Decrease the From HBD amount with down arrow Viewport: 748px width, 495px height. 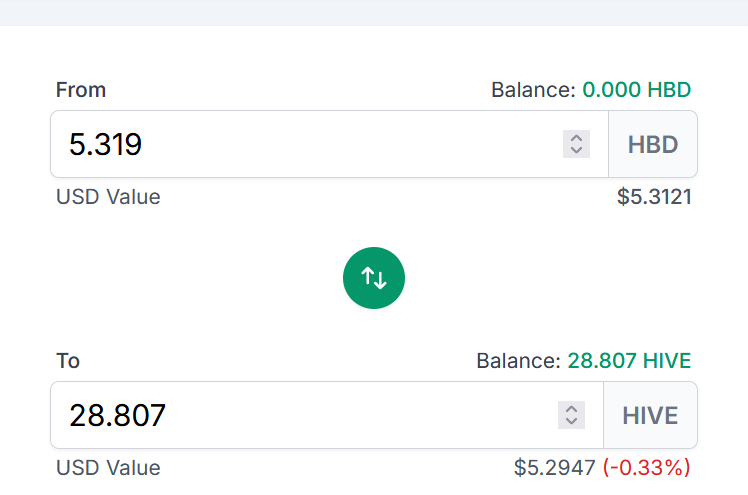tap(576, 151)
